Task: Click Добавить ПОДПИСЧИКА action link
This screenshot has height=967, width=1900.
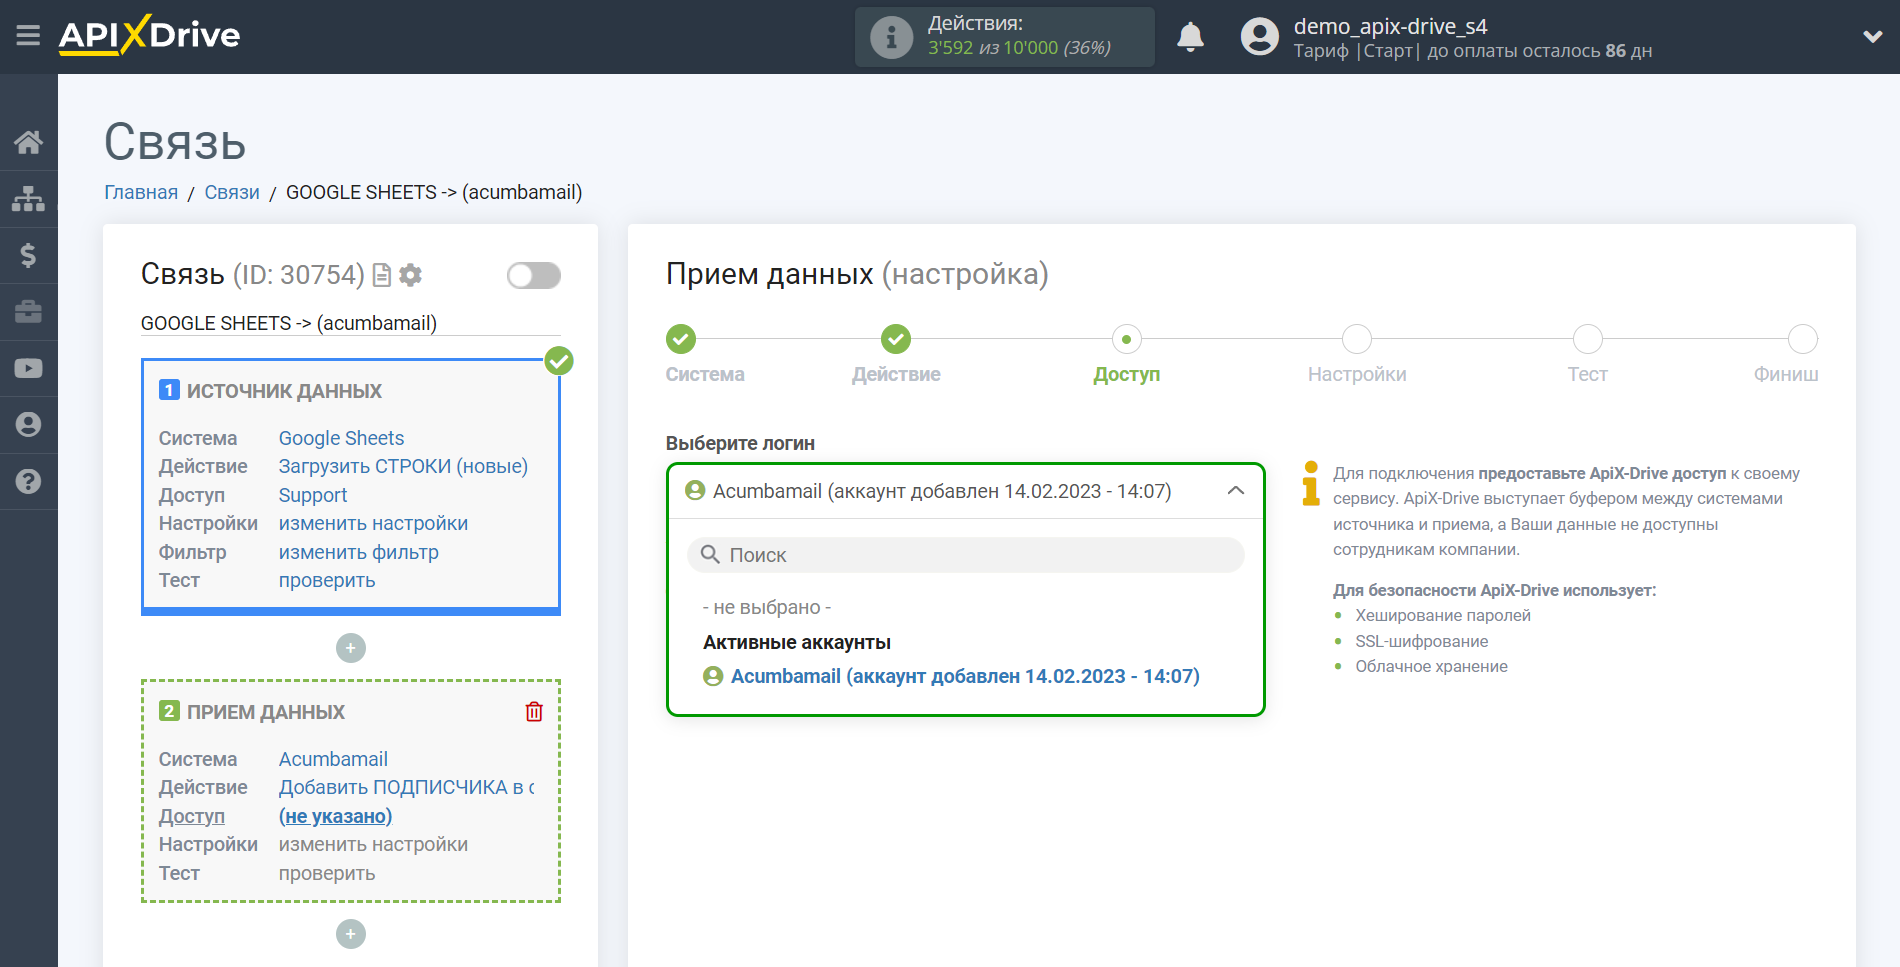Action: [406, 787]
